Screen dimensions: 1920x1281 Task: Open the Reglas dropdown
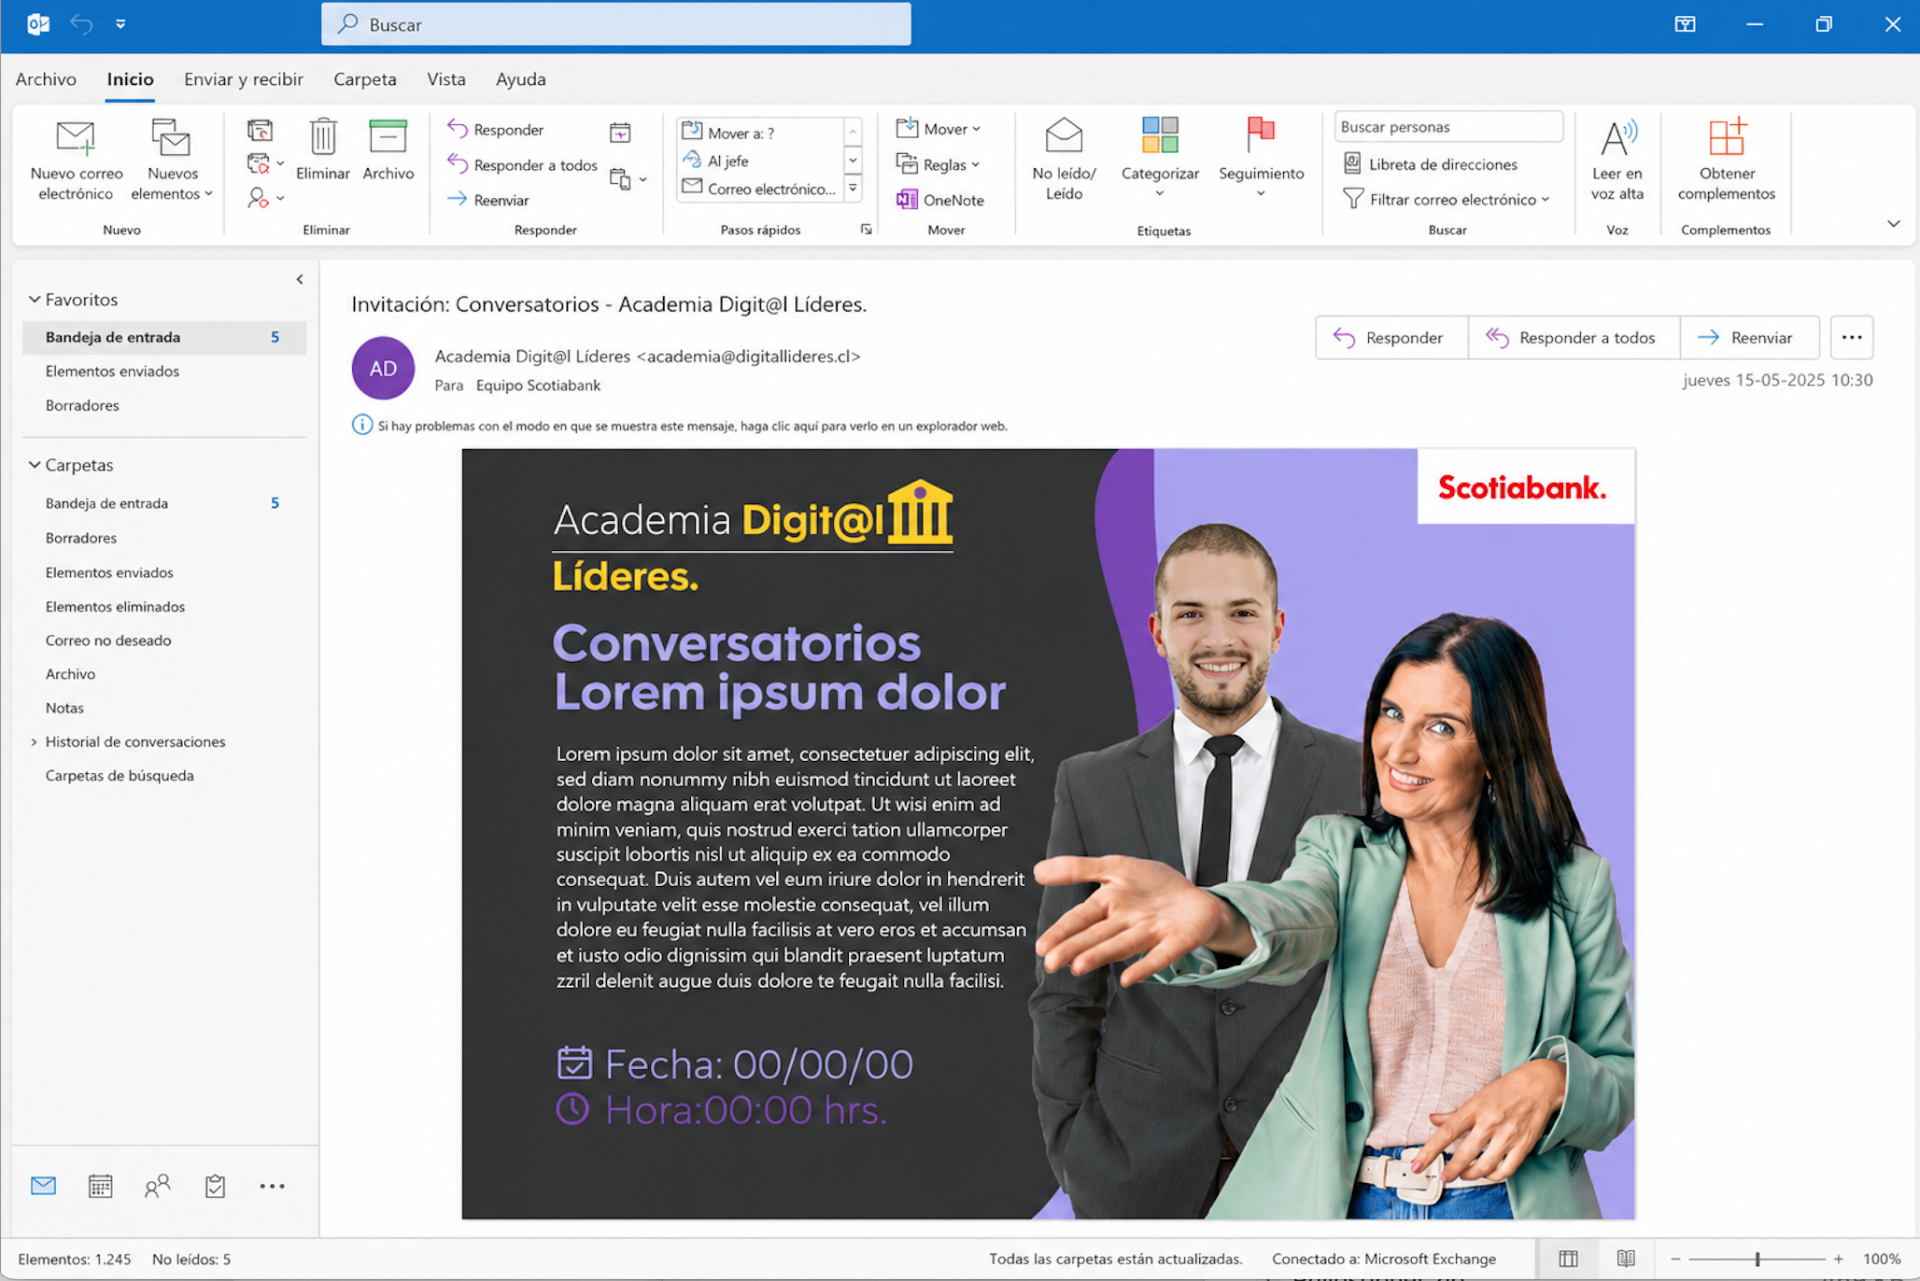938,165
